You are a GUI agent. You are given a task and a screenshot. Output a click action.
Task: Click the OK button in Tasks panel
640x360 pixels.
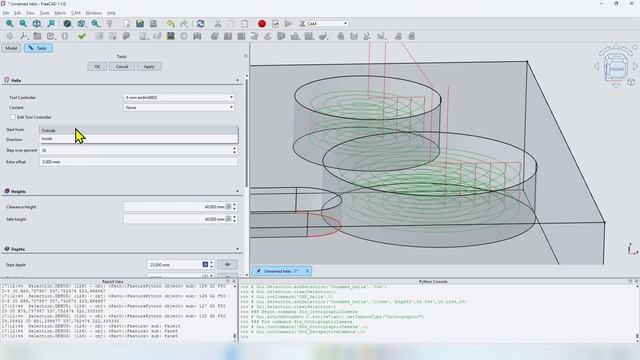coord(97,67)
